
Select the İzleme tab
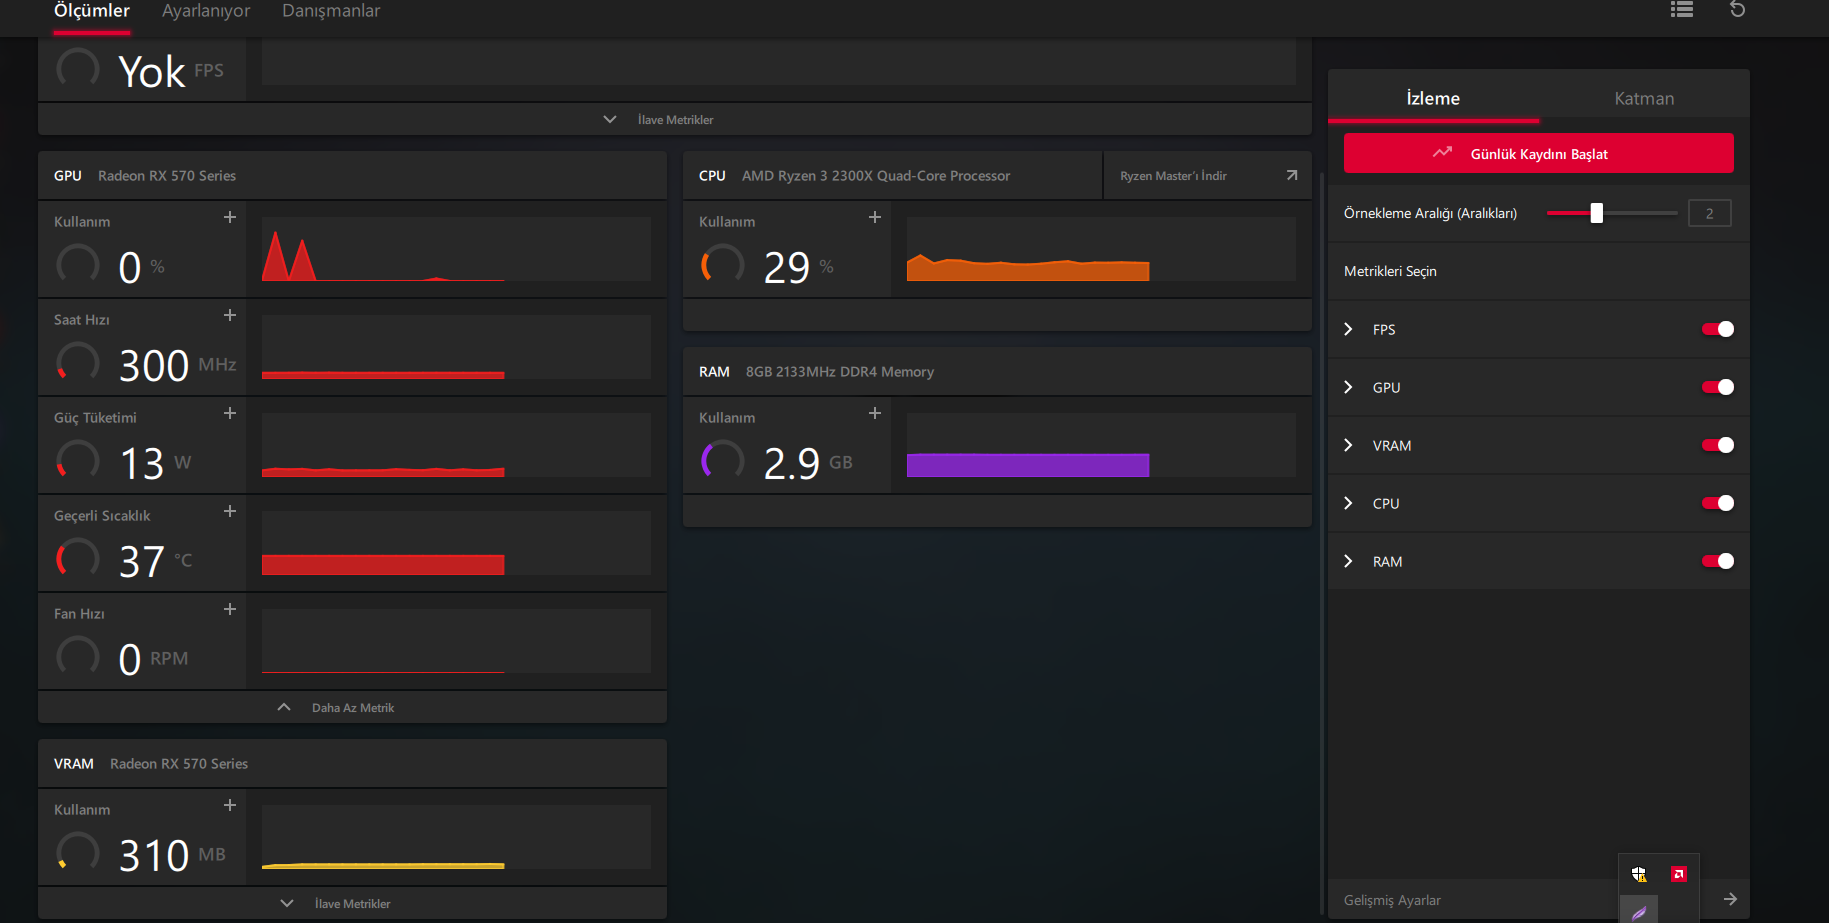1433,98
